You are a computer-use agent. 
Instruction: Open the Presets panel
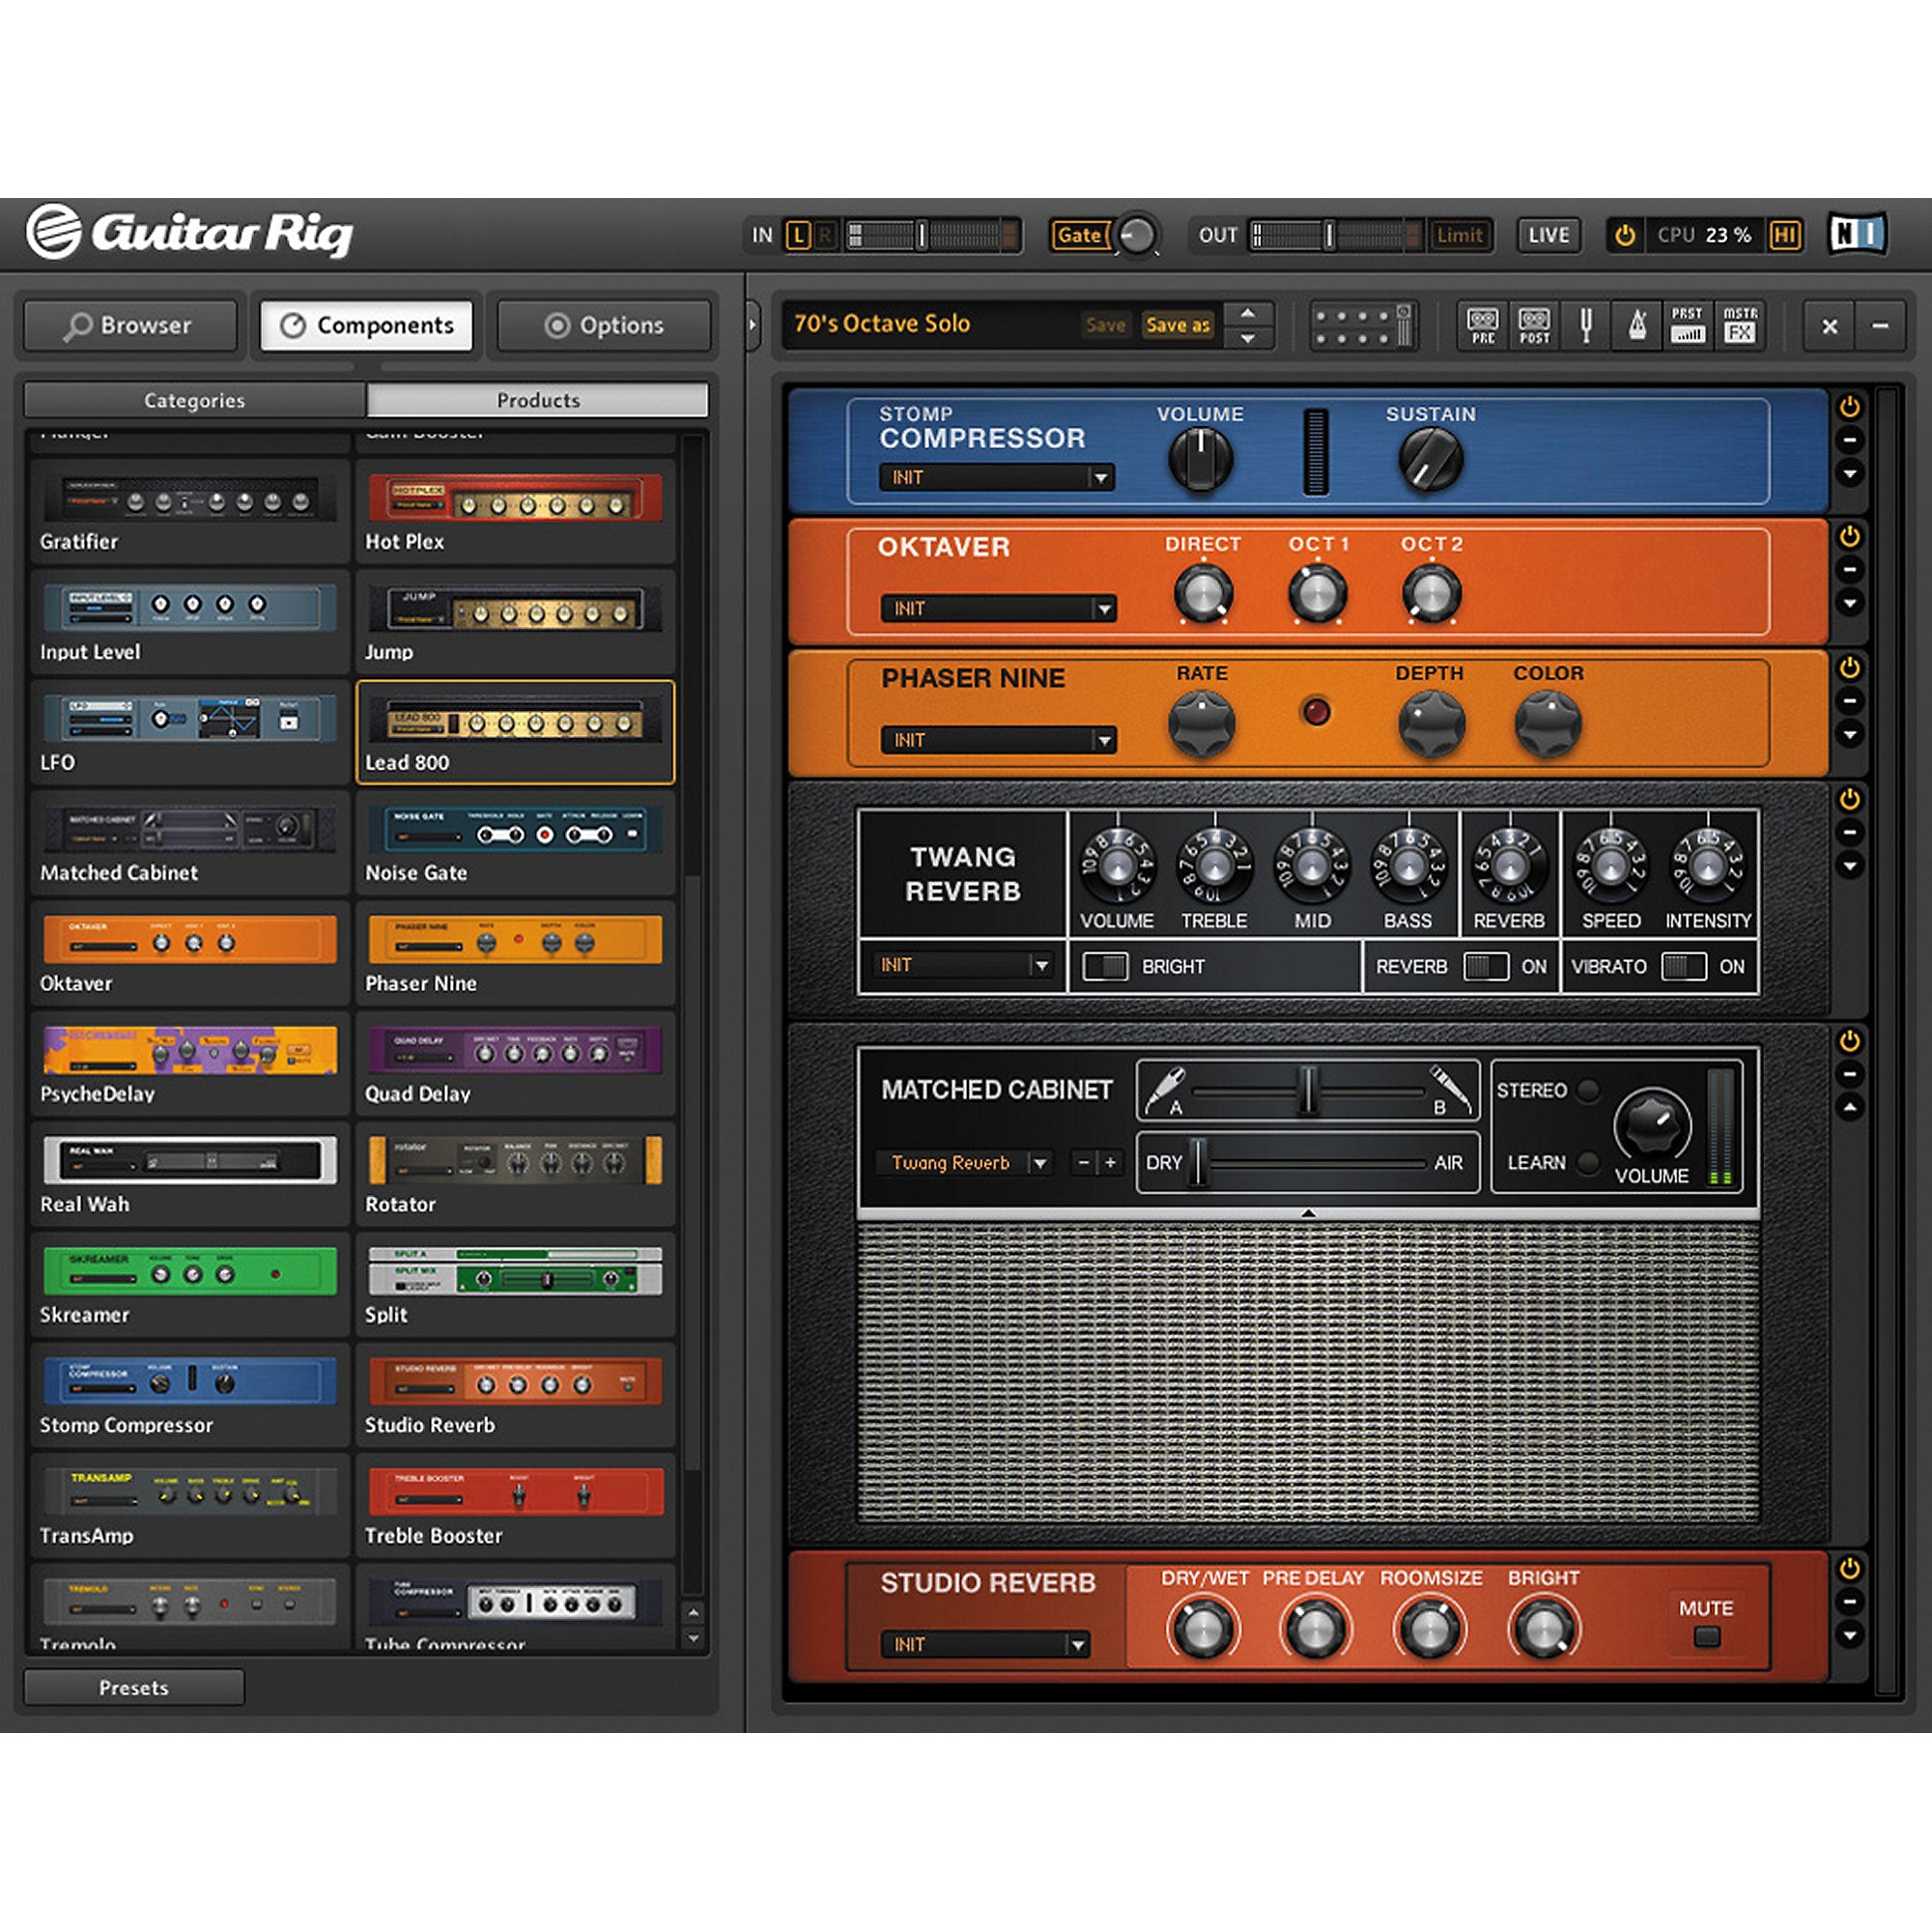pyautogui.click(x=132, y=1687)
